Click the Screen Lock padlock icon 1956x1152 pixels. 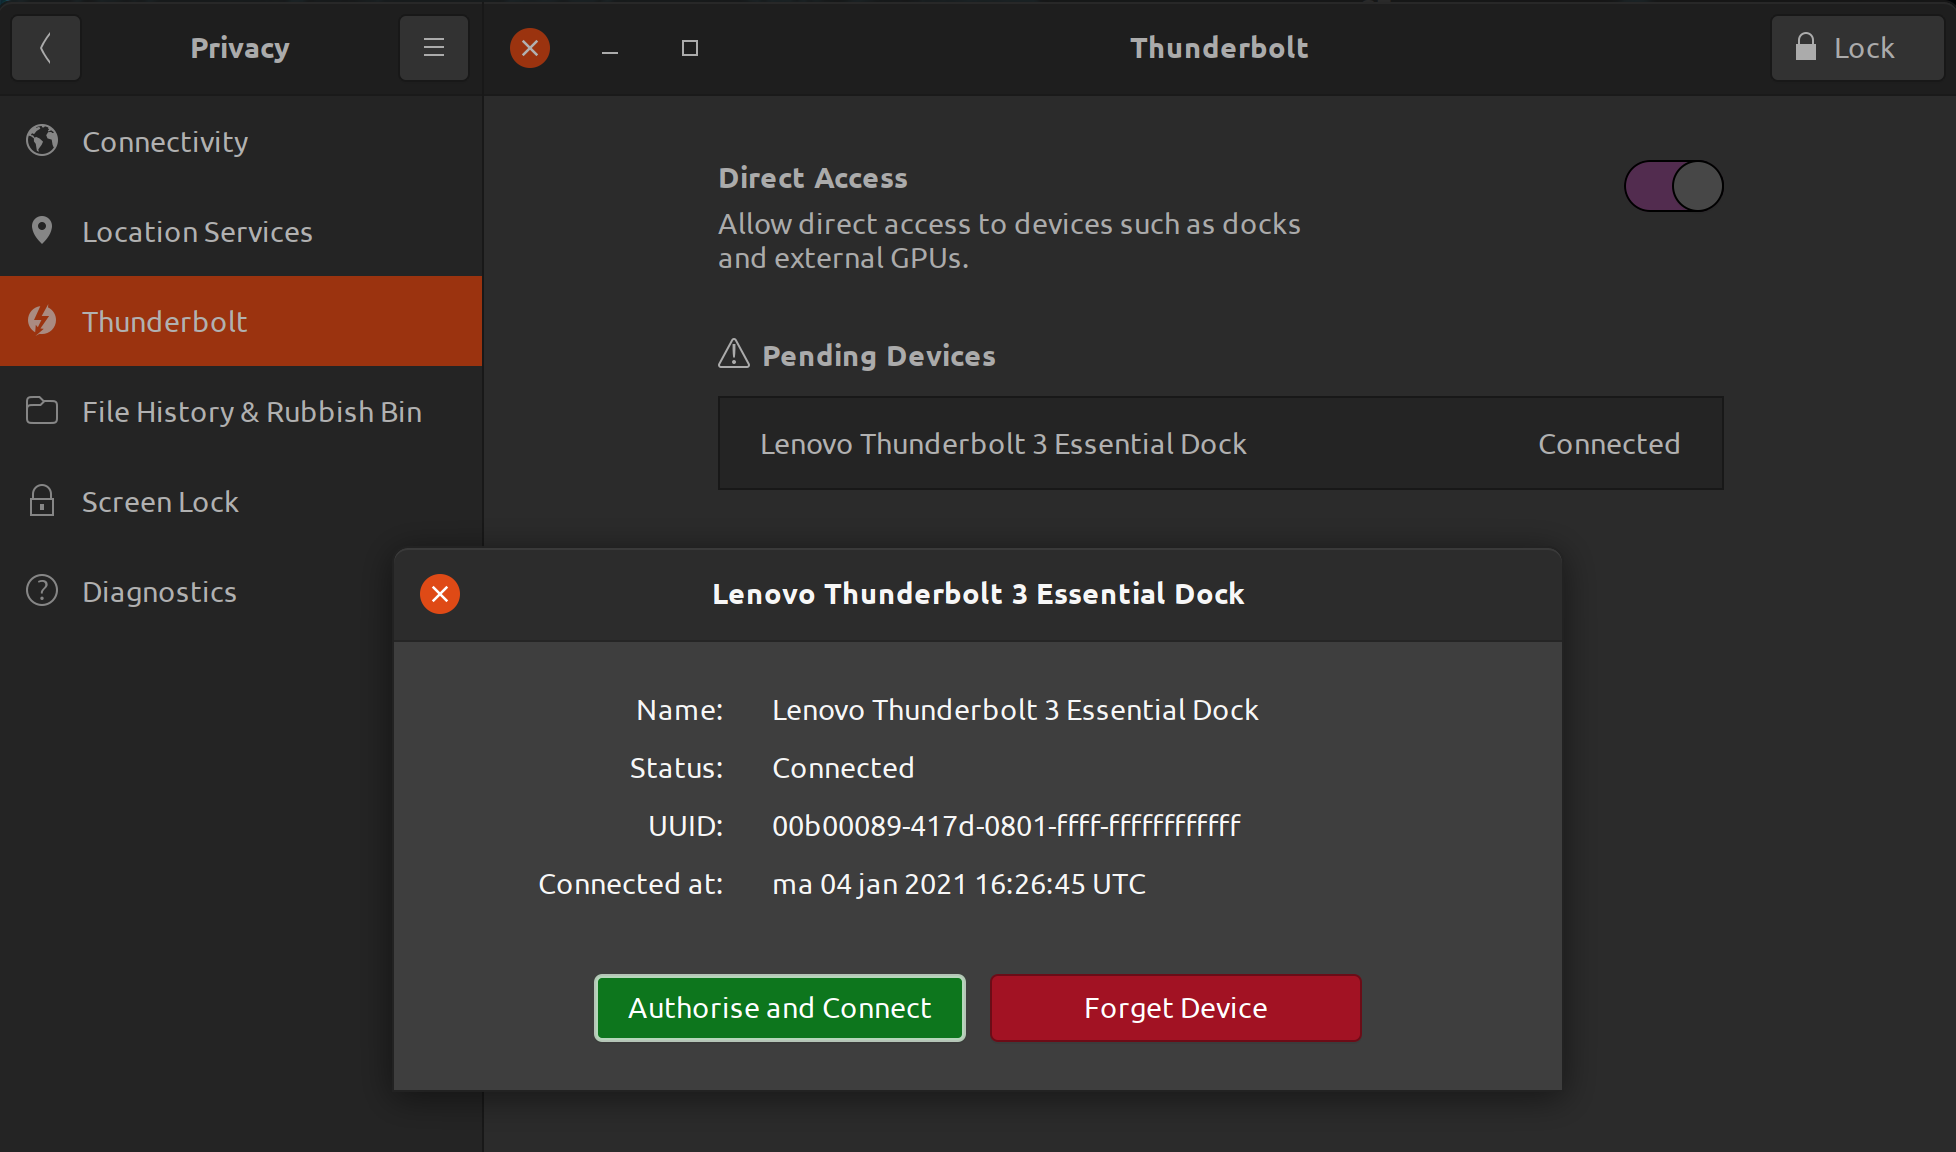42,501
